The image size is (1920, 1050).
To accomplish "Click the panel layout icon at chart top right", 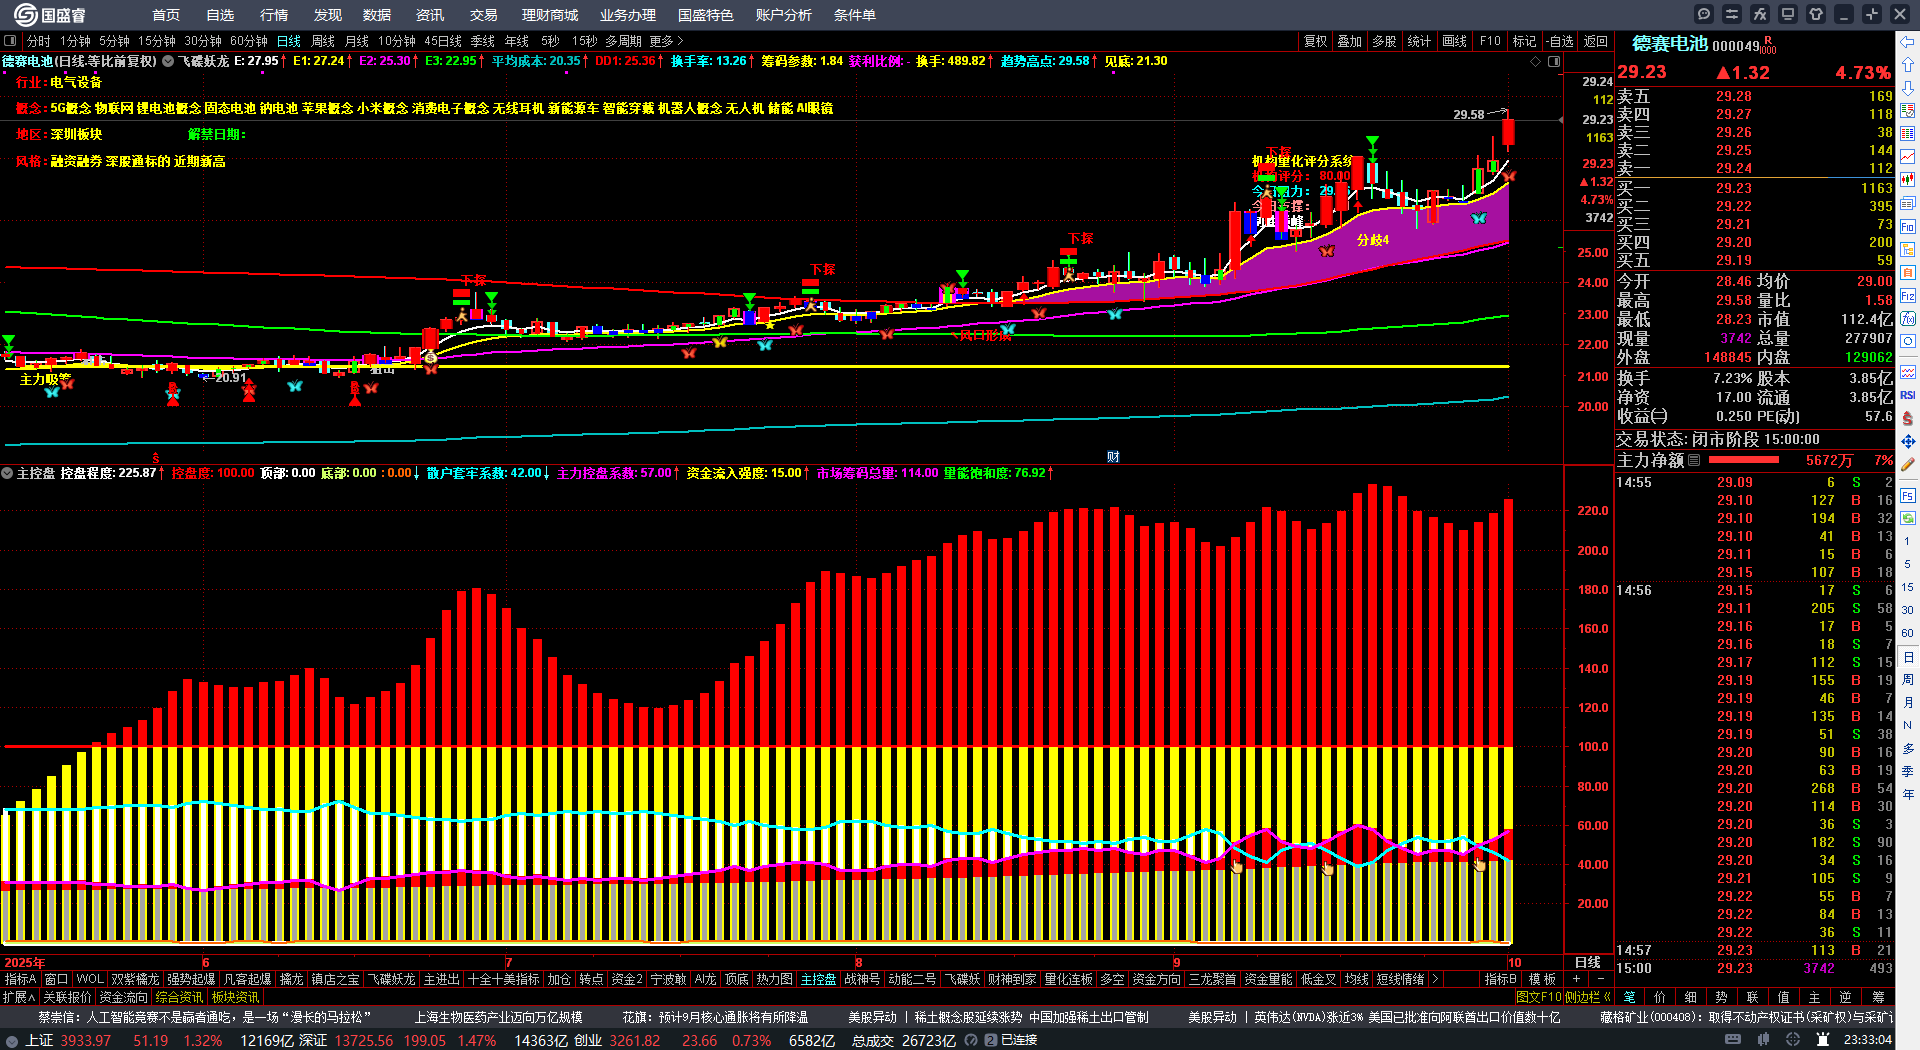I will click(x=1554, y=62).
